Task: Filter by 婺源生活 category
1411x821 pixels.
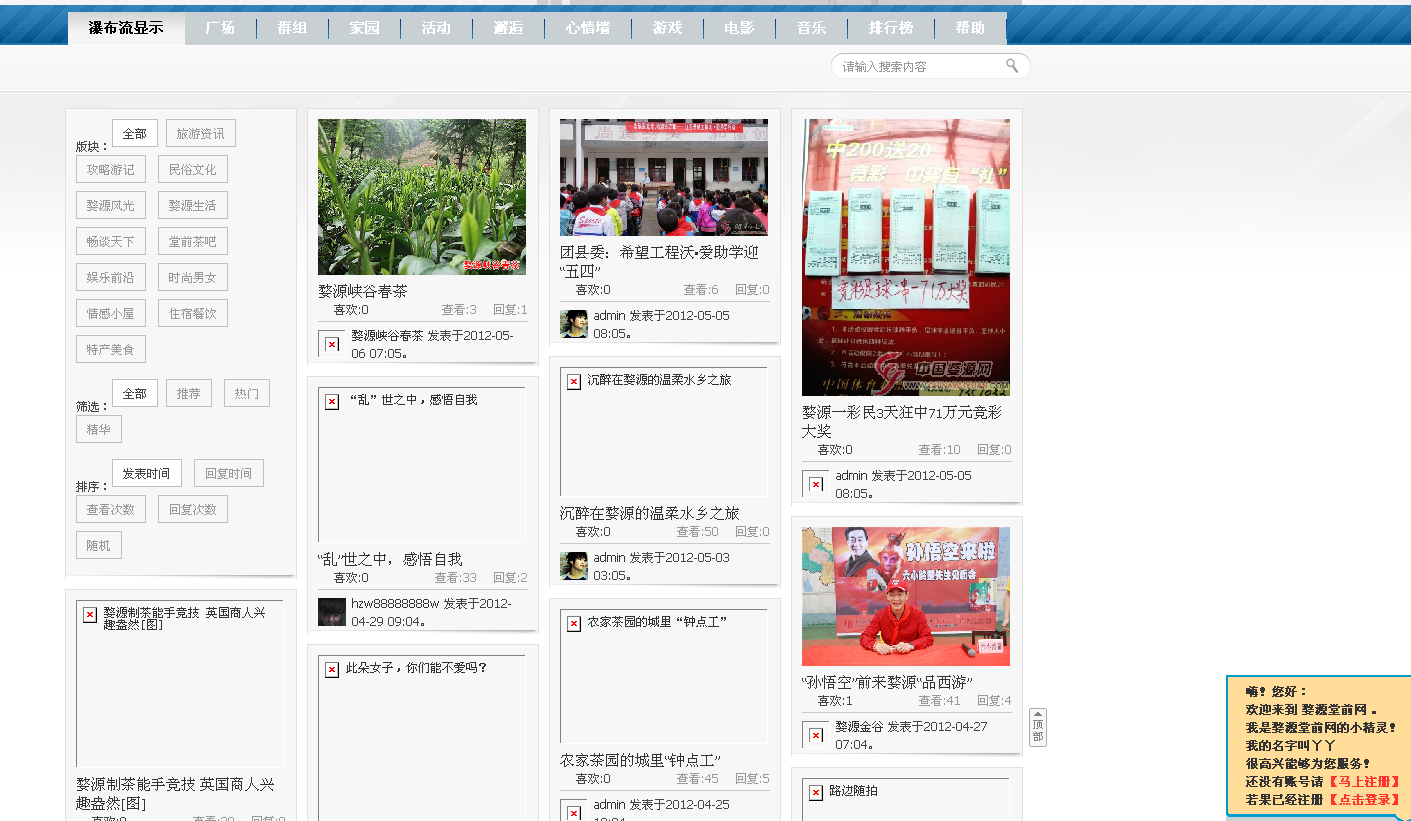Action: 193,205
